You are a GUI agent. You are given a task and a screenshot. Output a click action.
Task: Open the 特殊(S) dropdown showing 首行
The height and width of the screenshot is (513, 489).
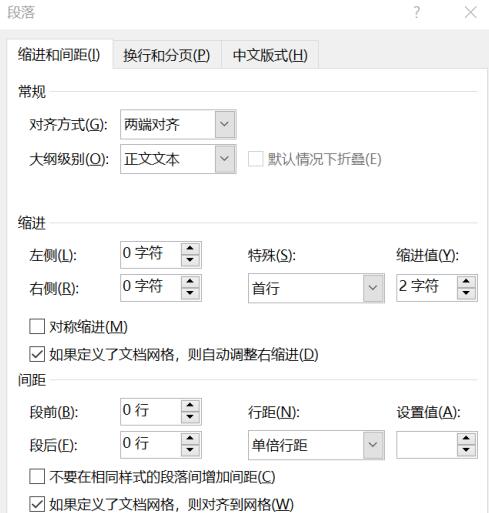click(316, 288)
